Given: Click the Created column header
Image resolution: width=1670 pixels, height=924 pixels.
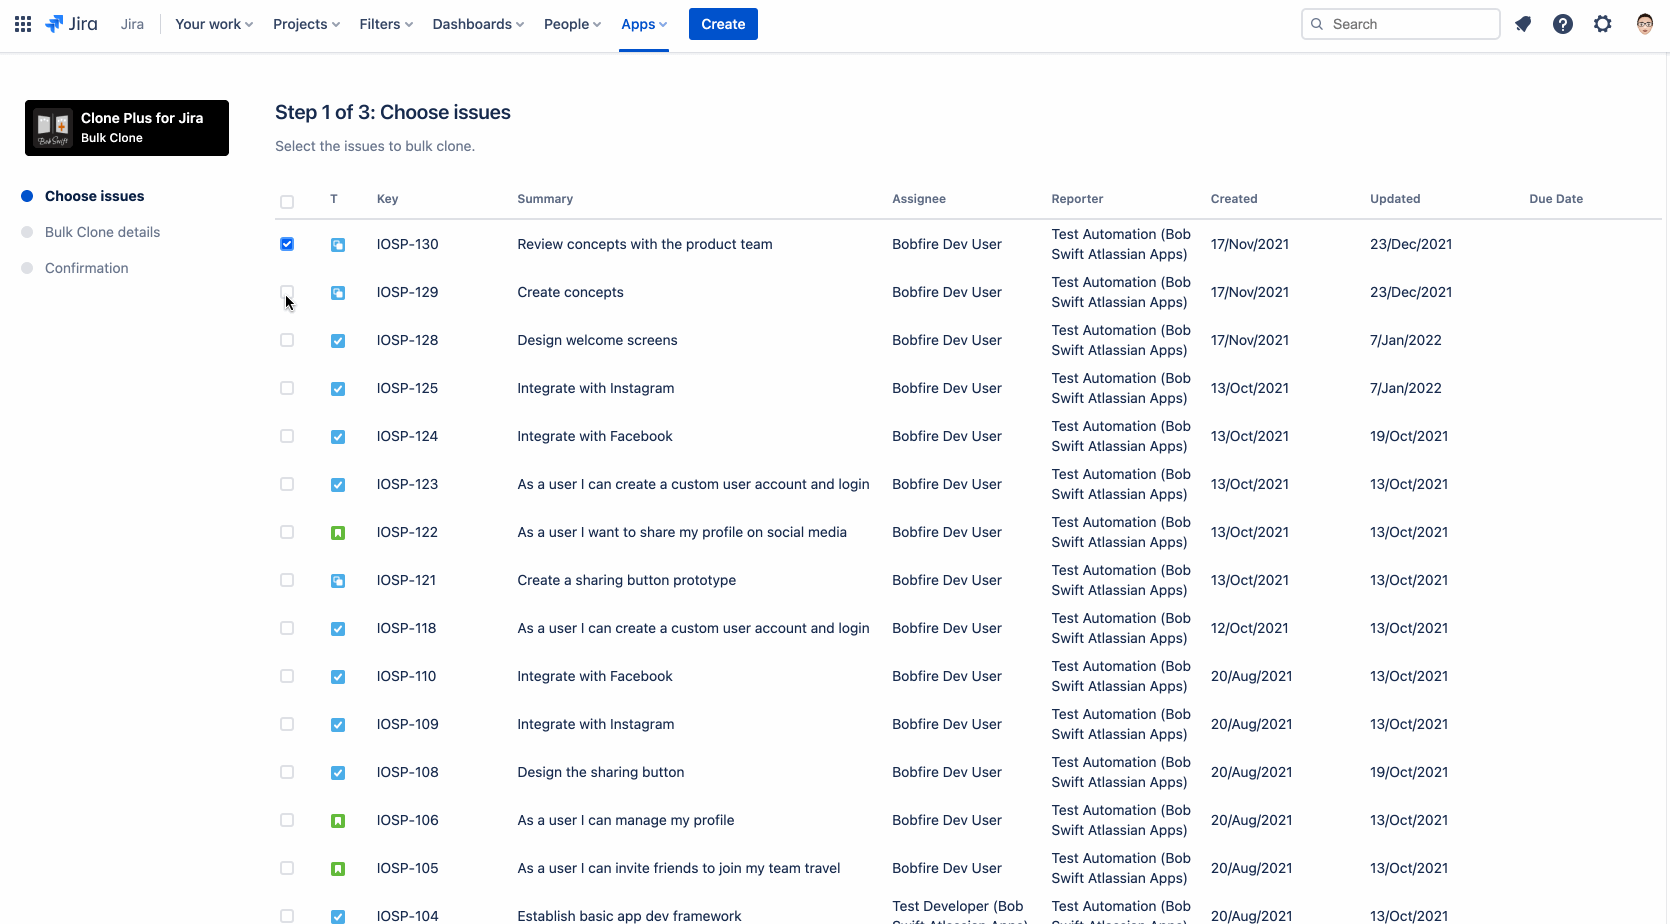Looking at the screenshot, I should [1234, 199].
